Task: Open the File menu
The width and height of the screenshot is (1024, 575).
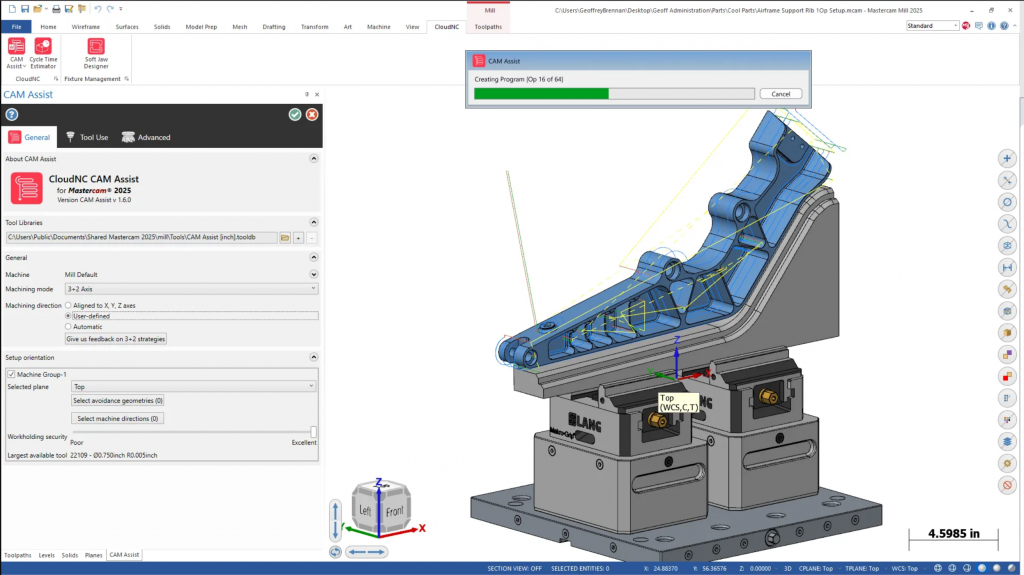Action: pos(16,27)
